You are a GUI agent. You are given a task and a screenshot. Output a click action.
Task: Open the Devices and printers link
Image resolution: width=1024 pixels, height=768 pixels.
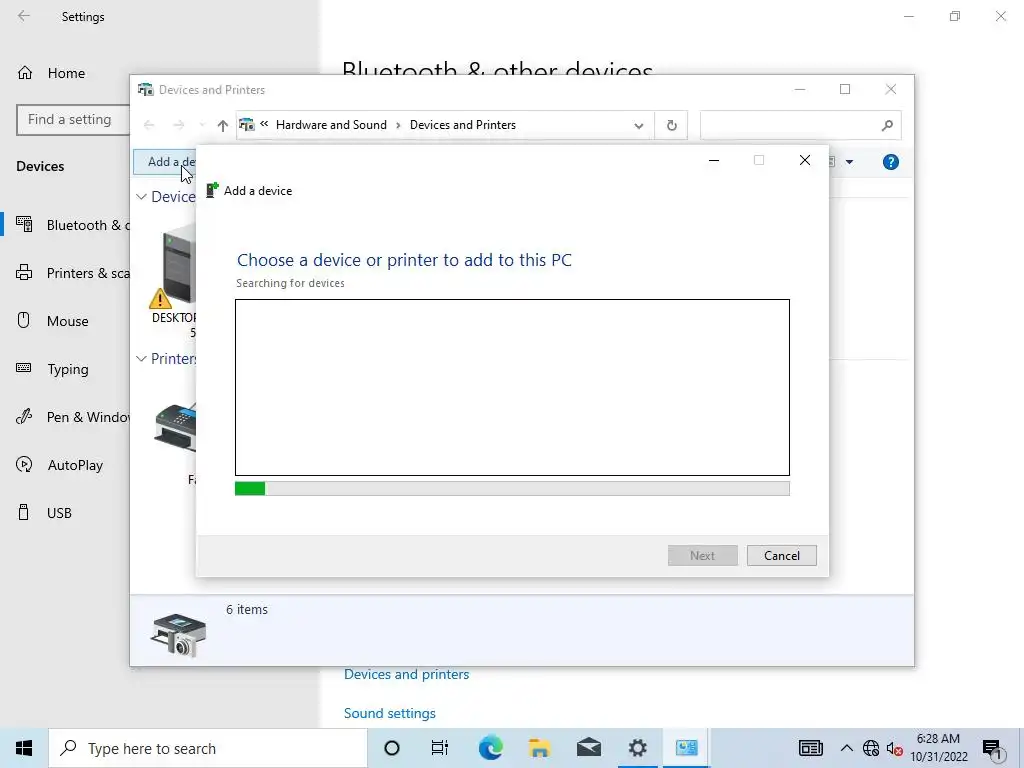click(406, 674)
